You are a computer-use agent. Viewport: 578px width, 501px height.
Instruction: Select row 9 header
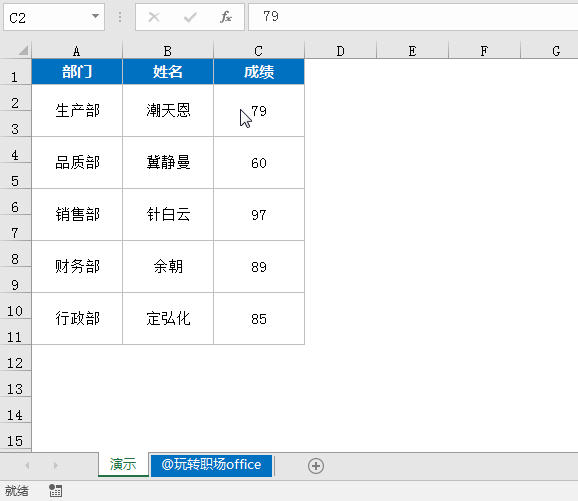click(15, 280)
